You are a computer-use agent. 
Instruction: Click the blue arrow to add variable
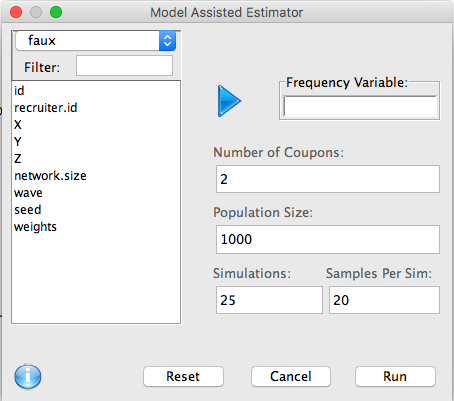pyautogui.click(x=229, y=101)
